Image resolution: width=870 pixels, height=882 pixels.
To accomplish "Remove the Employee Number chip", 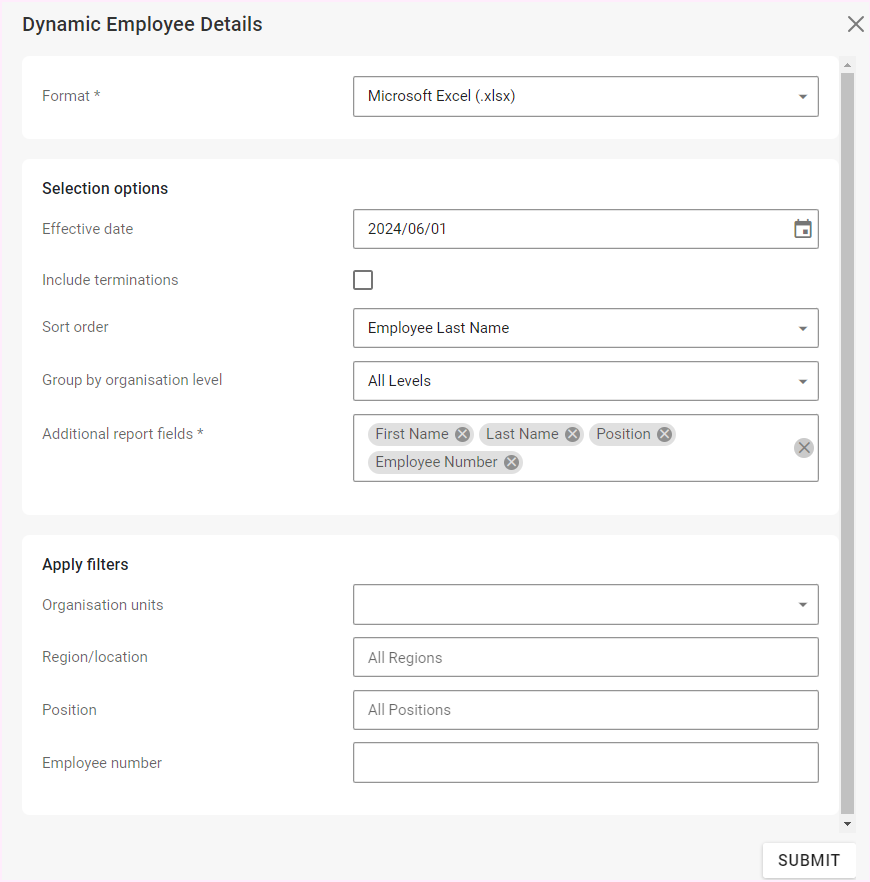I will (511, 462).
